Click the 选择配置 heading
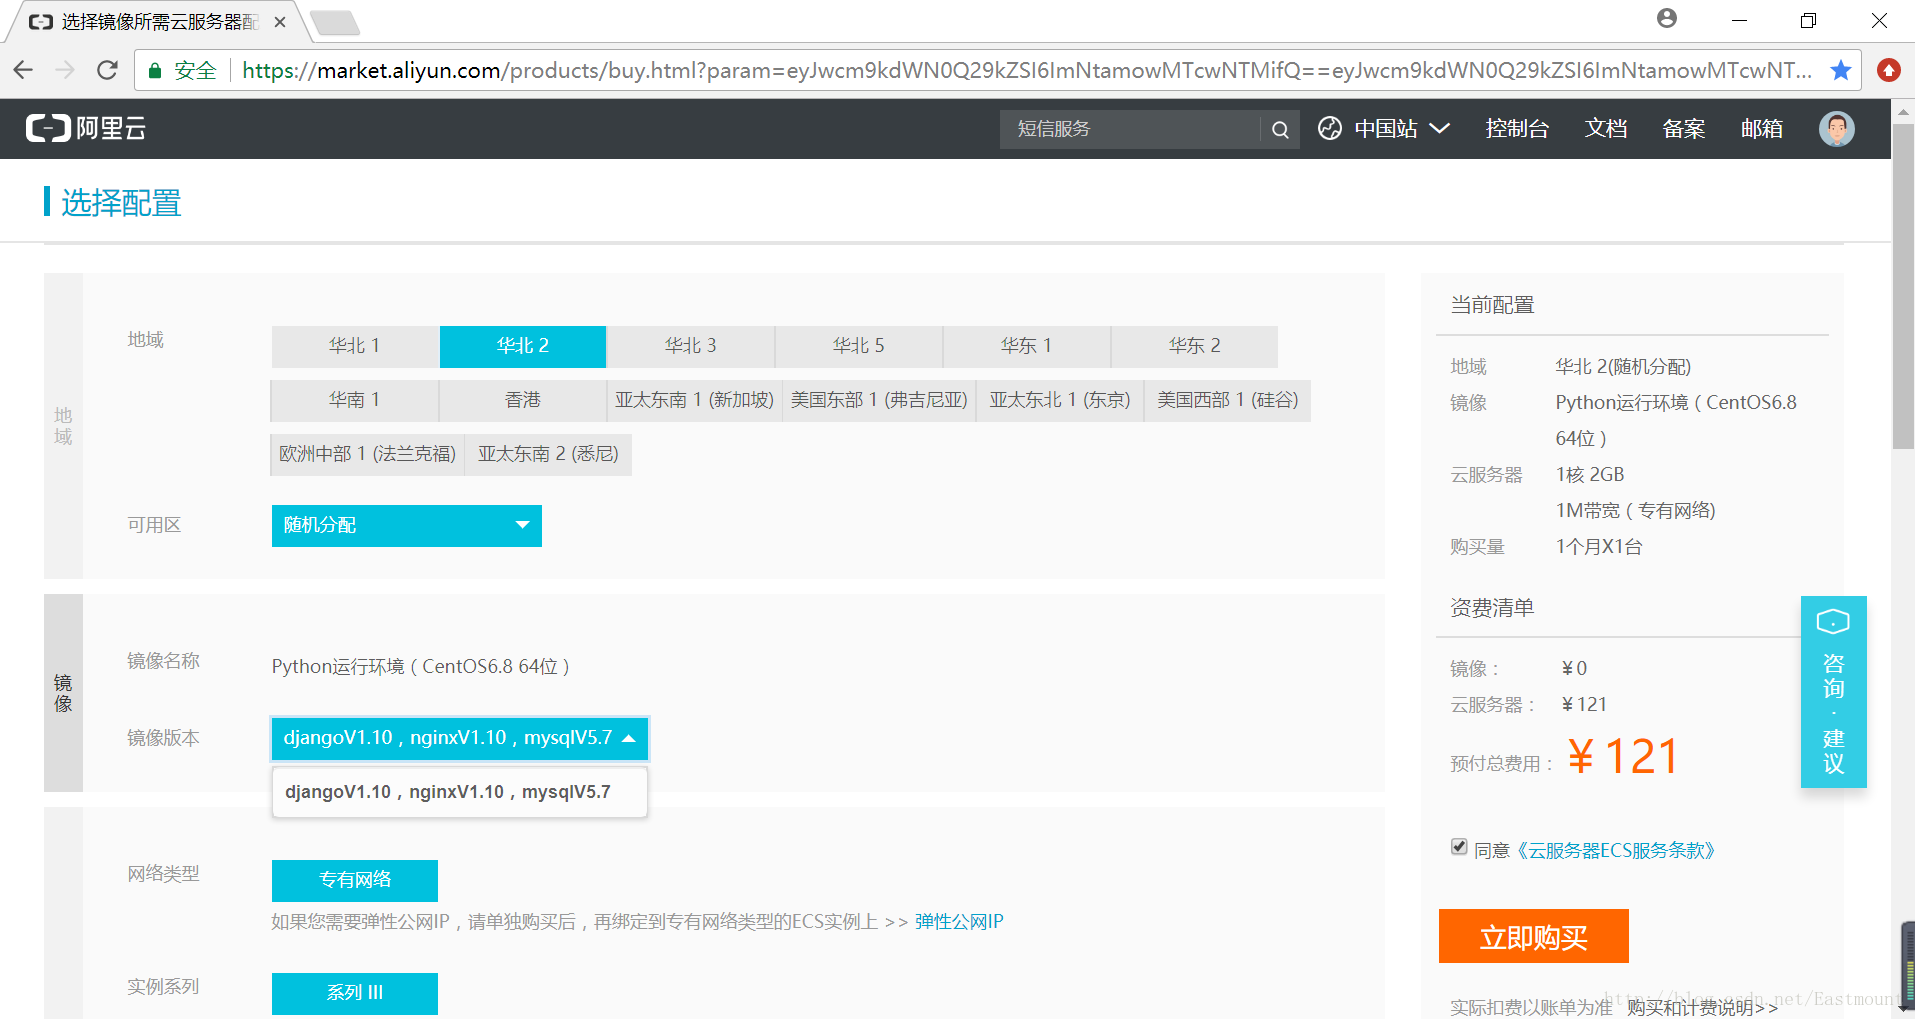The width and height of the screenshot is (1915, 1019). pyautogui.click(x=121, y=203)
